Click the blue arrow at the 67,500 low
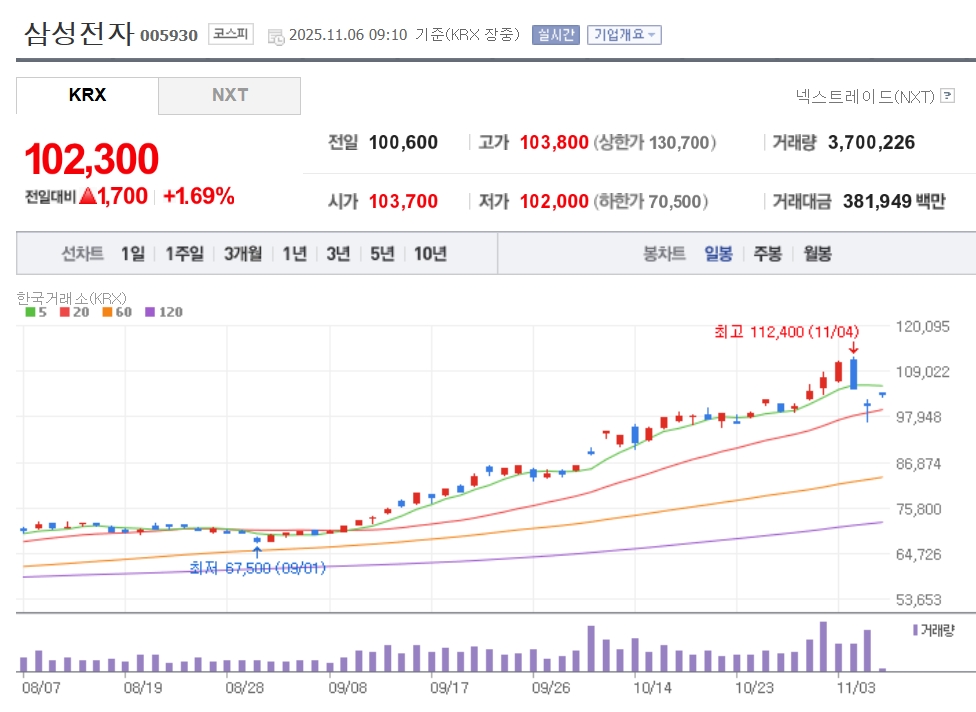Viewport: 976px width, 712px height. (x=257, y=552)
